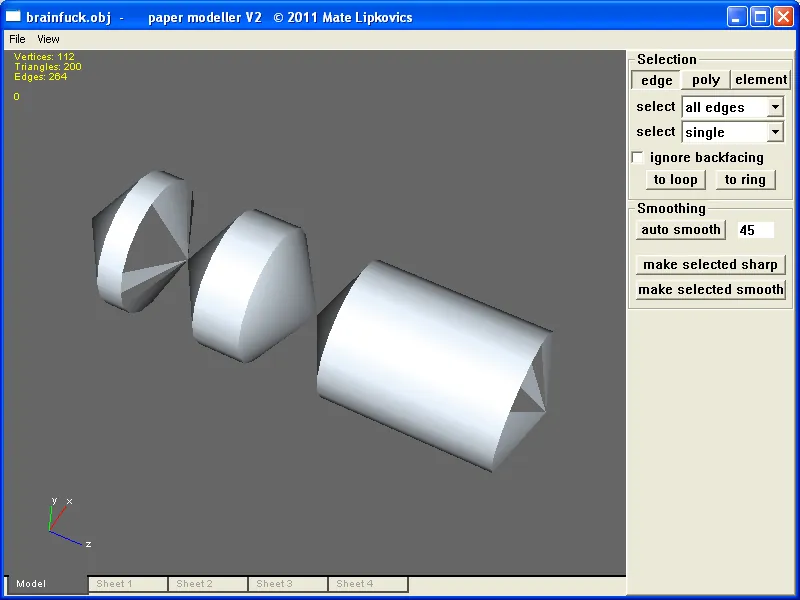Focus the smoothing angle field showing 45
Screen dimensions: 800x600
(755, 230)
